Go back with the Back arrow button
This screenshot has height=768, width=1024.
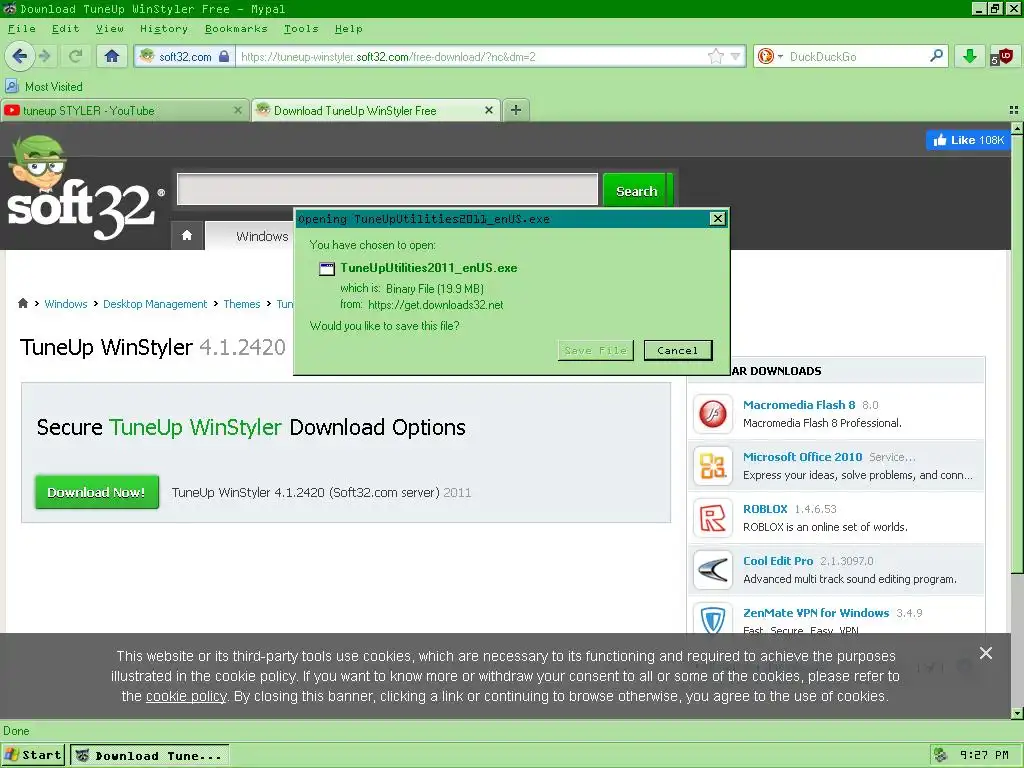20,56
